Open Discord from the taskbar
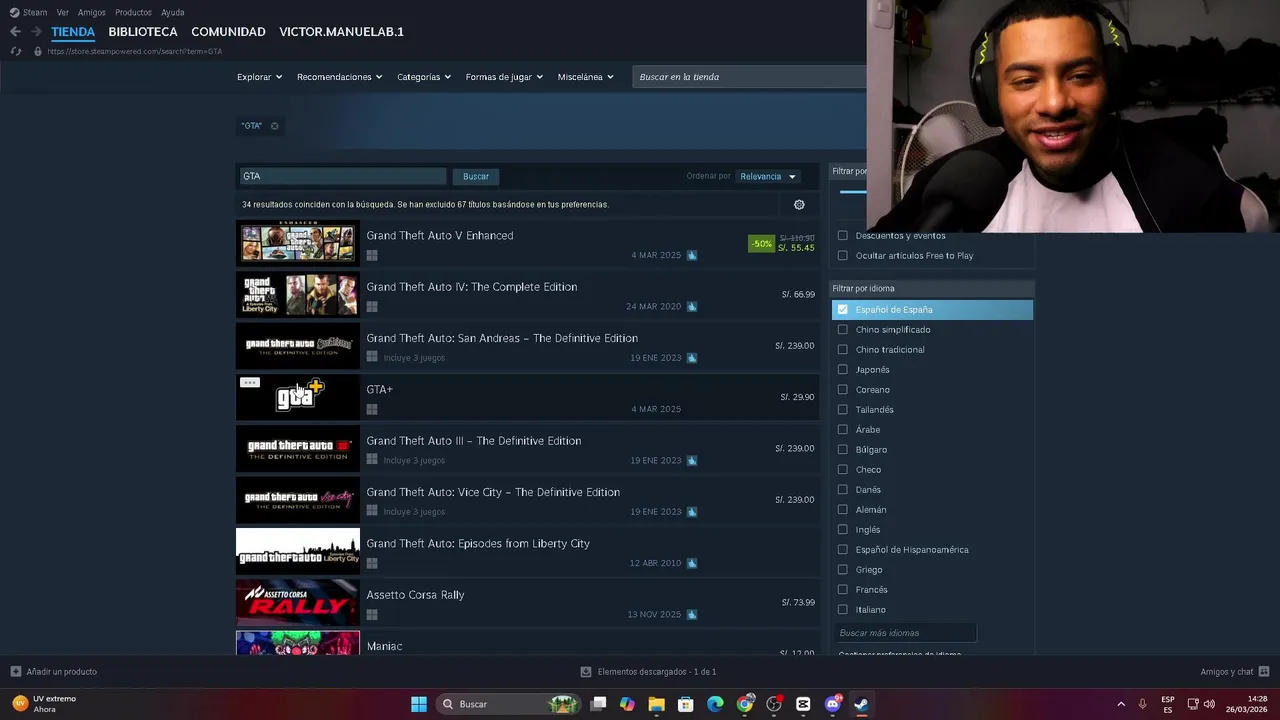The height and width of the screenshot is (720, 1280). (833, 704)
